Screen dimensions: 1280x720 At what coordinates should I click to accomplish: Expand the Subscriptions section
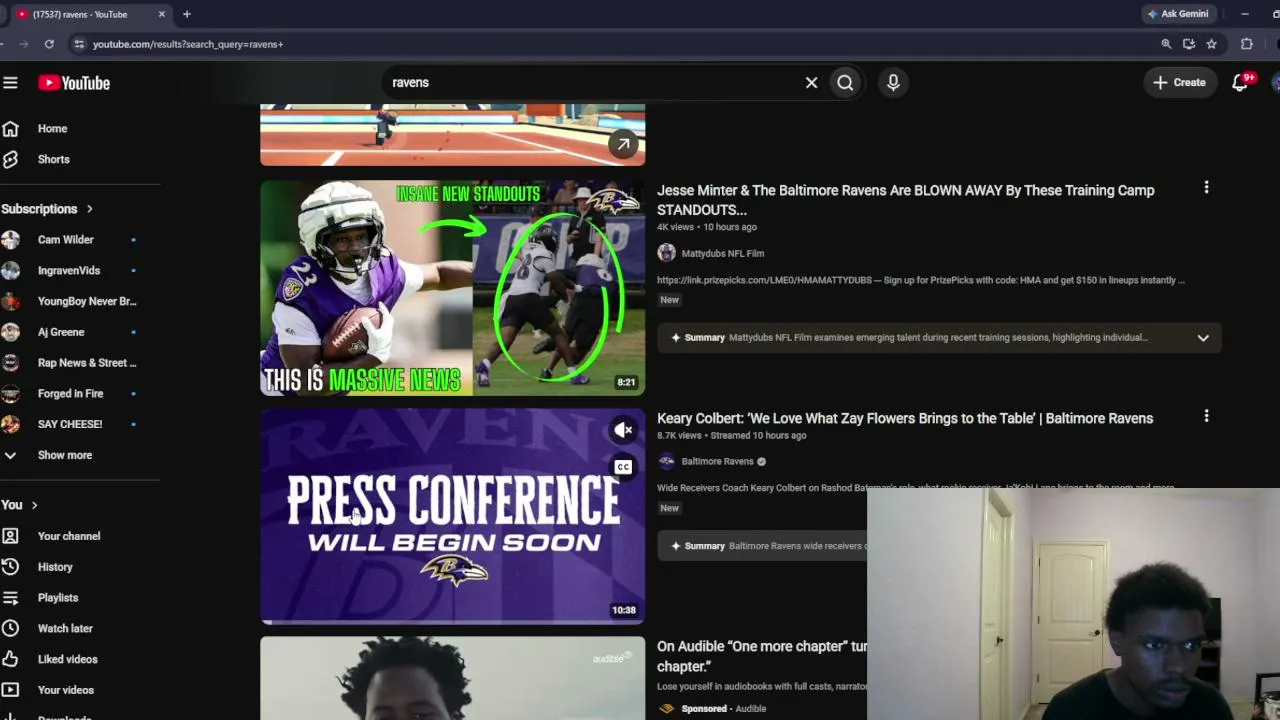click(x=47, y=209)
